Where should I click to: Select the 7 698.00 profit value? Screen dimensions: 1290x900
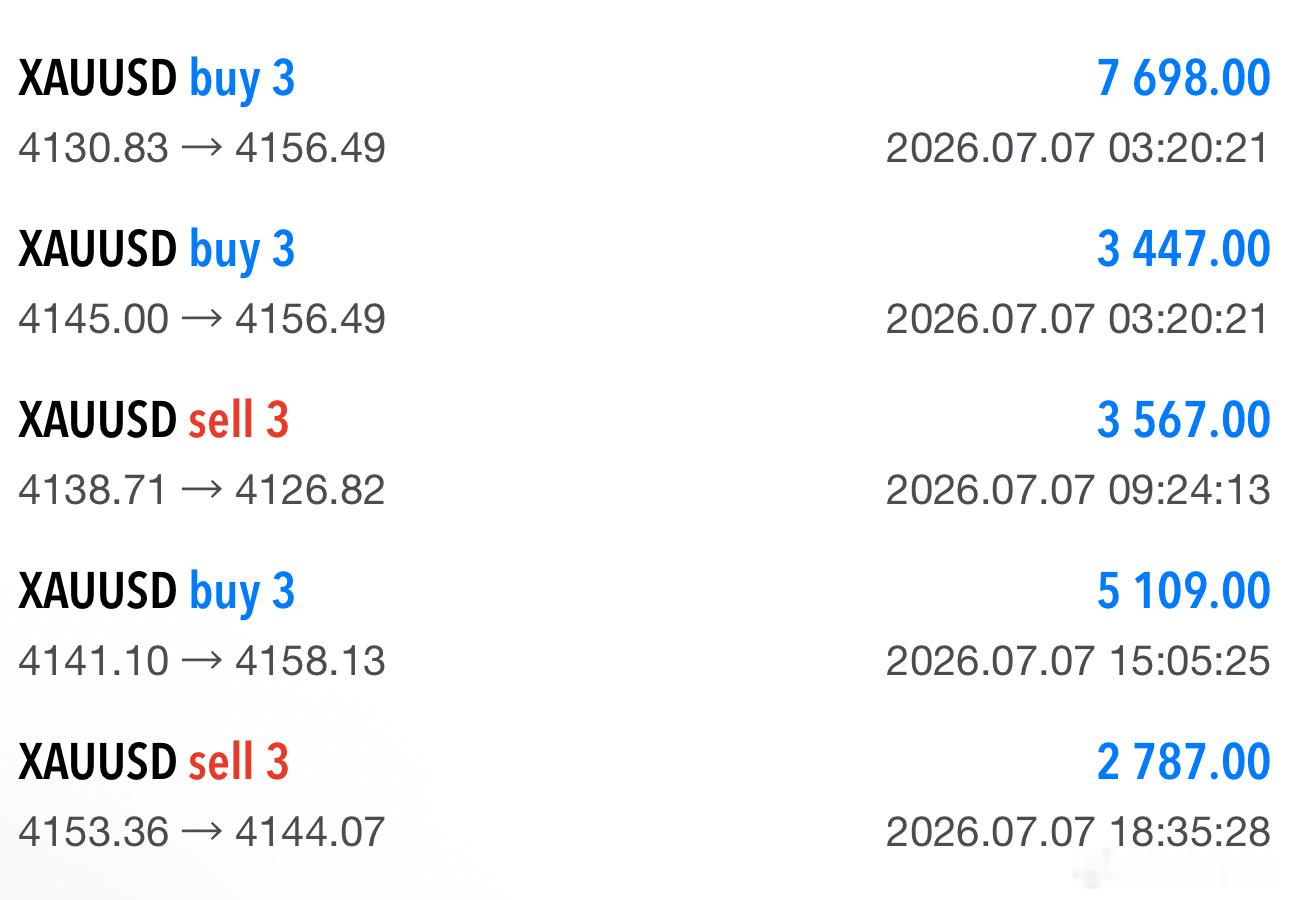click(1183, 79)
